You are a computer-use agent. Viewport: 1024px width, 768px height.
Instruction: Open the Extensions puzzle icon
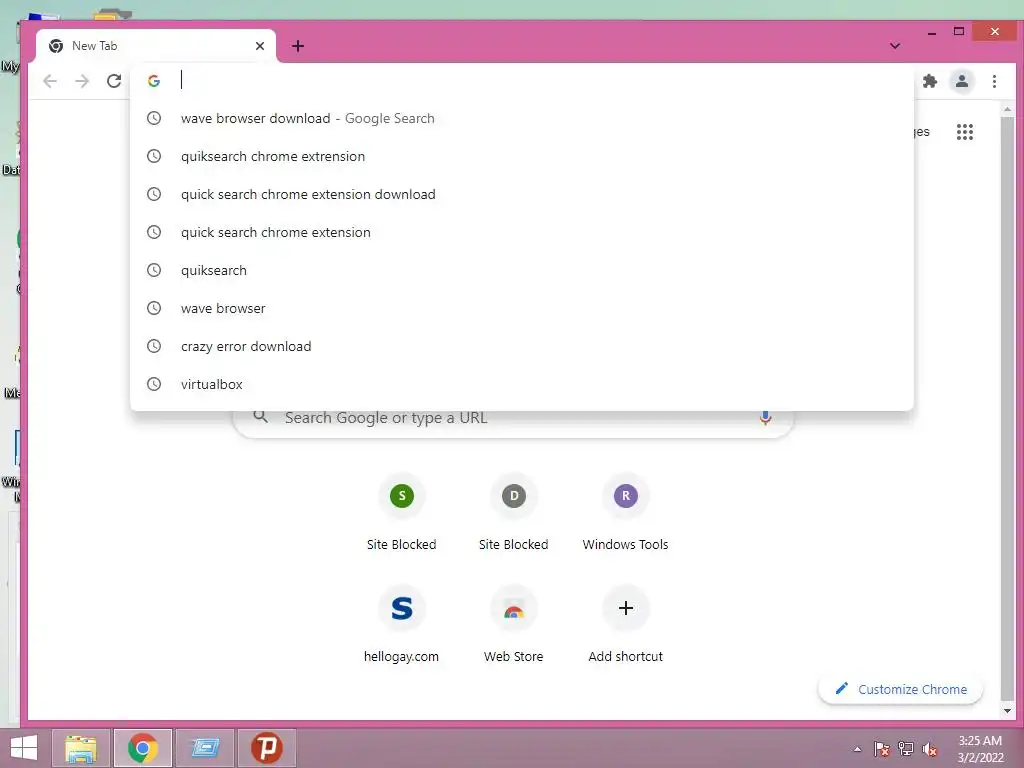(x=929, y=81)
